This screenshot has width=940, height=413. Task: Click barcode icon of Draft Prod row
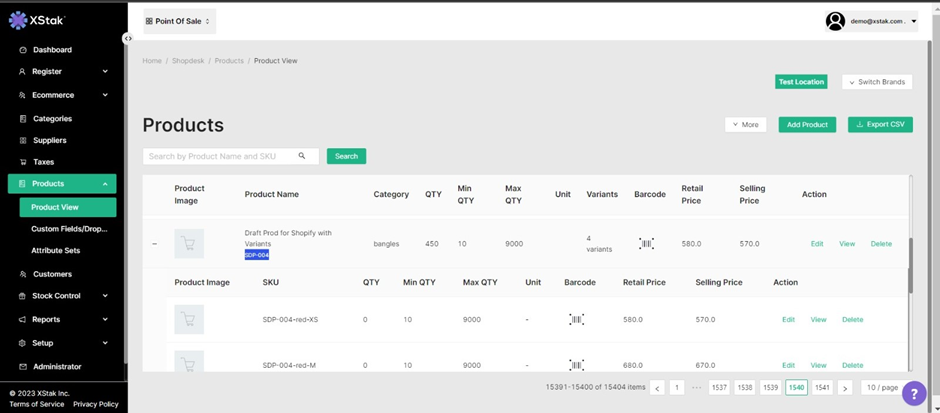[647, 243]
